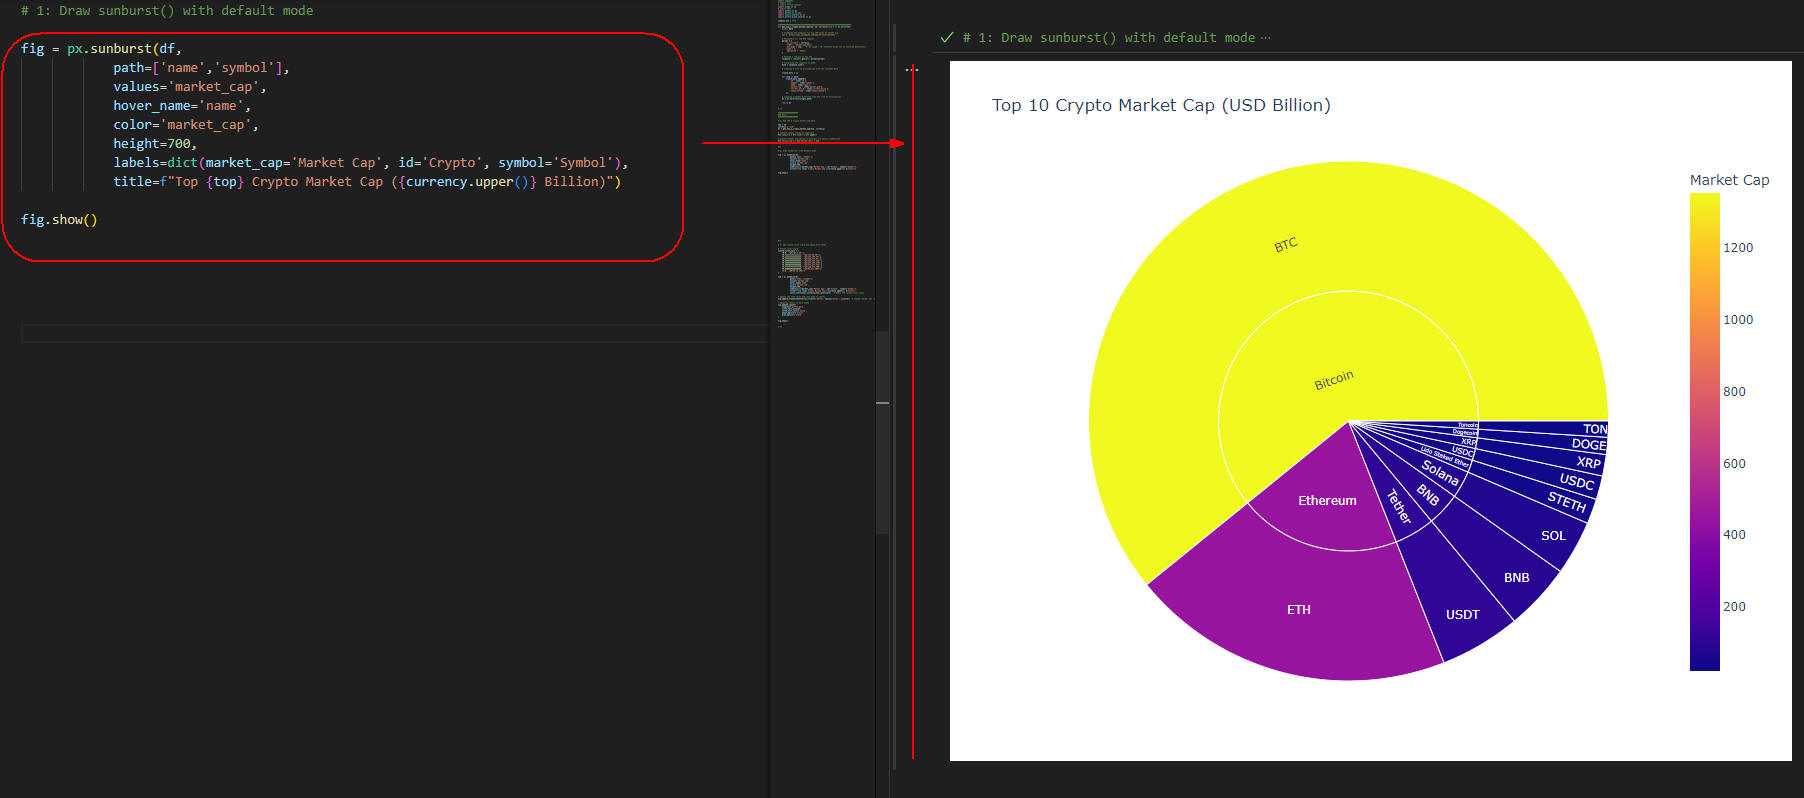Click the 1200 colorbar tick label
Screen dimensions: 1804x798
[x=1738, y=248]
